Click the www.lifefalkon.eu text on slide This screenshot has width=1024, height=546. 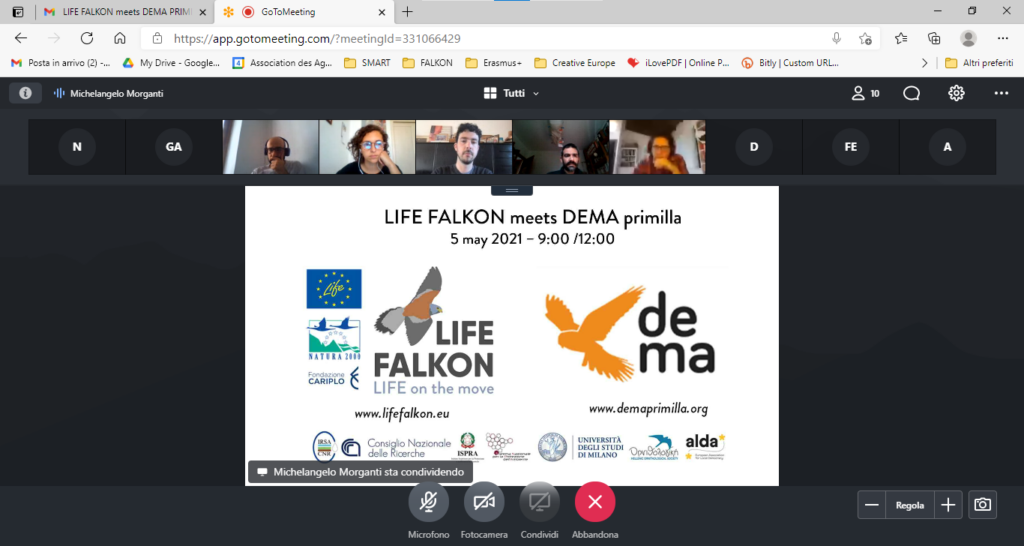pyautogui.click(x=402, y=413)
